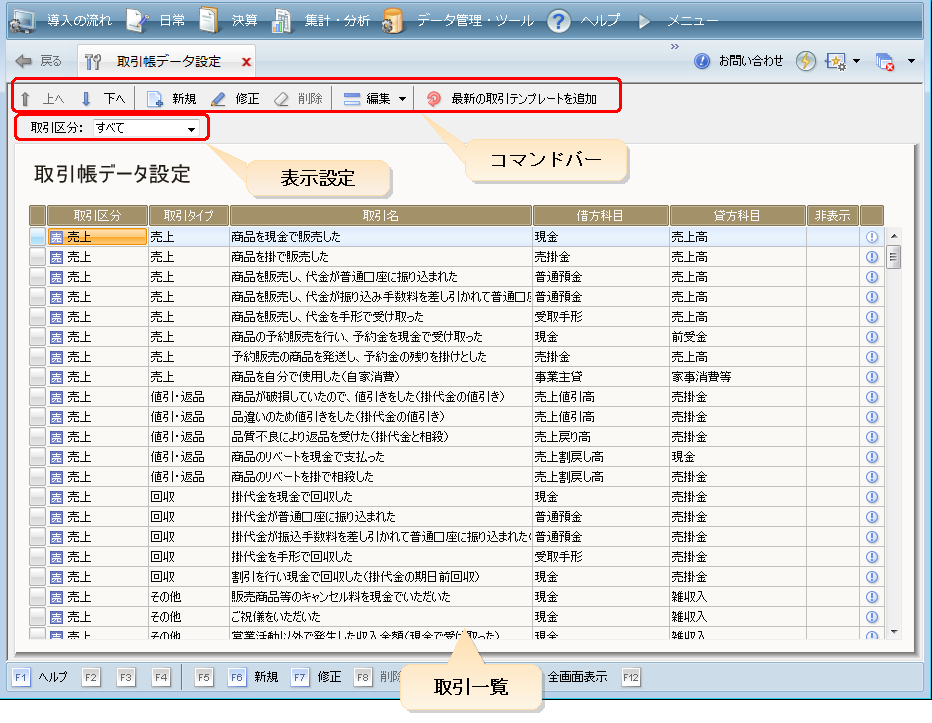Click info icon for 商品を自分で使用した(自家消費)

[872, 377]
